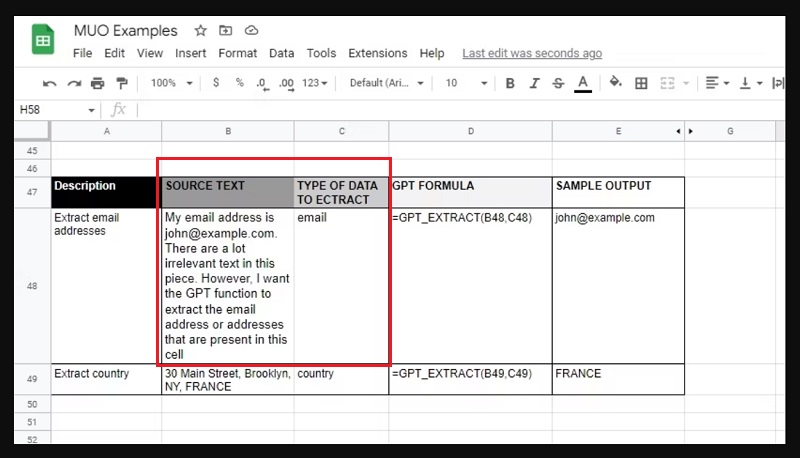This screenshot has height=458, width=800.
Task: Click the john@example.com sample output cell
Action: tap(618, 286)
